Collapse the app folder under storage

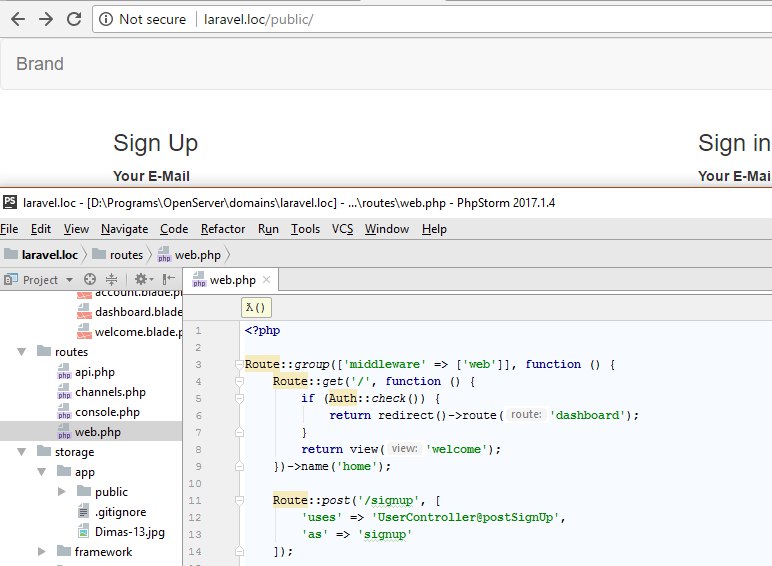pyautogui.click(x=42, y=472)
